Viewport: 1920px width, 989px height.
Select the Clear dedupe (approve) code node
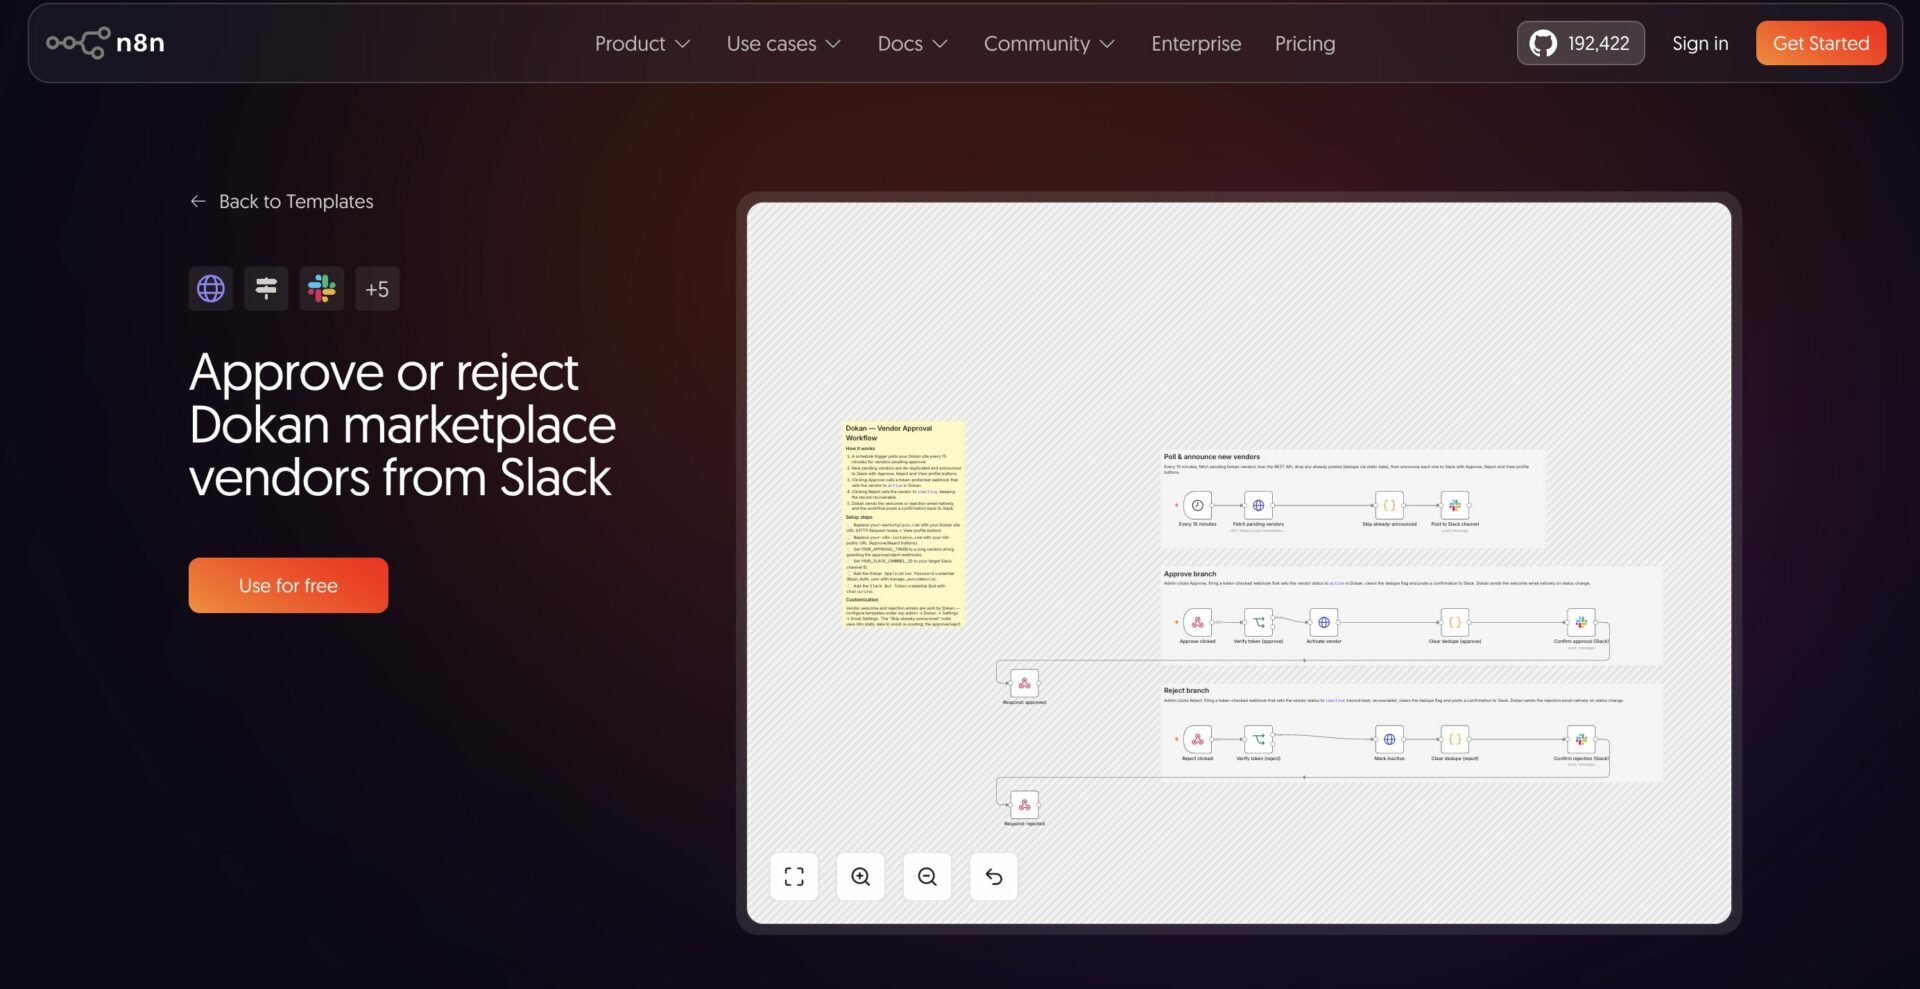click(1454, 623)
